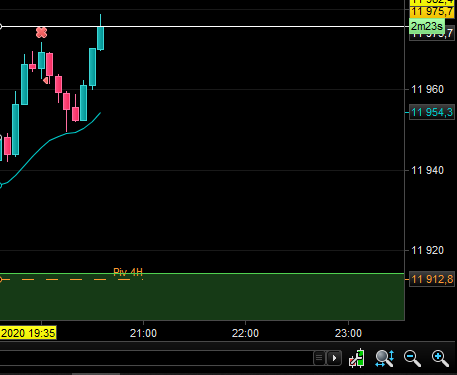This screenshot has width=457, height=375.
Task: Click the yellow 11 975,7 price label
Action: coord(432,11)
